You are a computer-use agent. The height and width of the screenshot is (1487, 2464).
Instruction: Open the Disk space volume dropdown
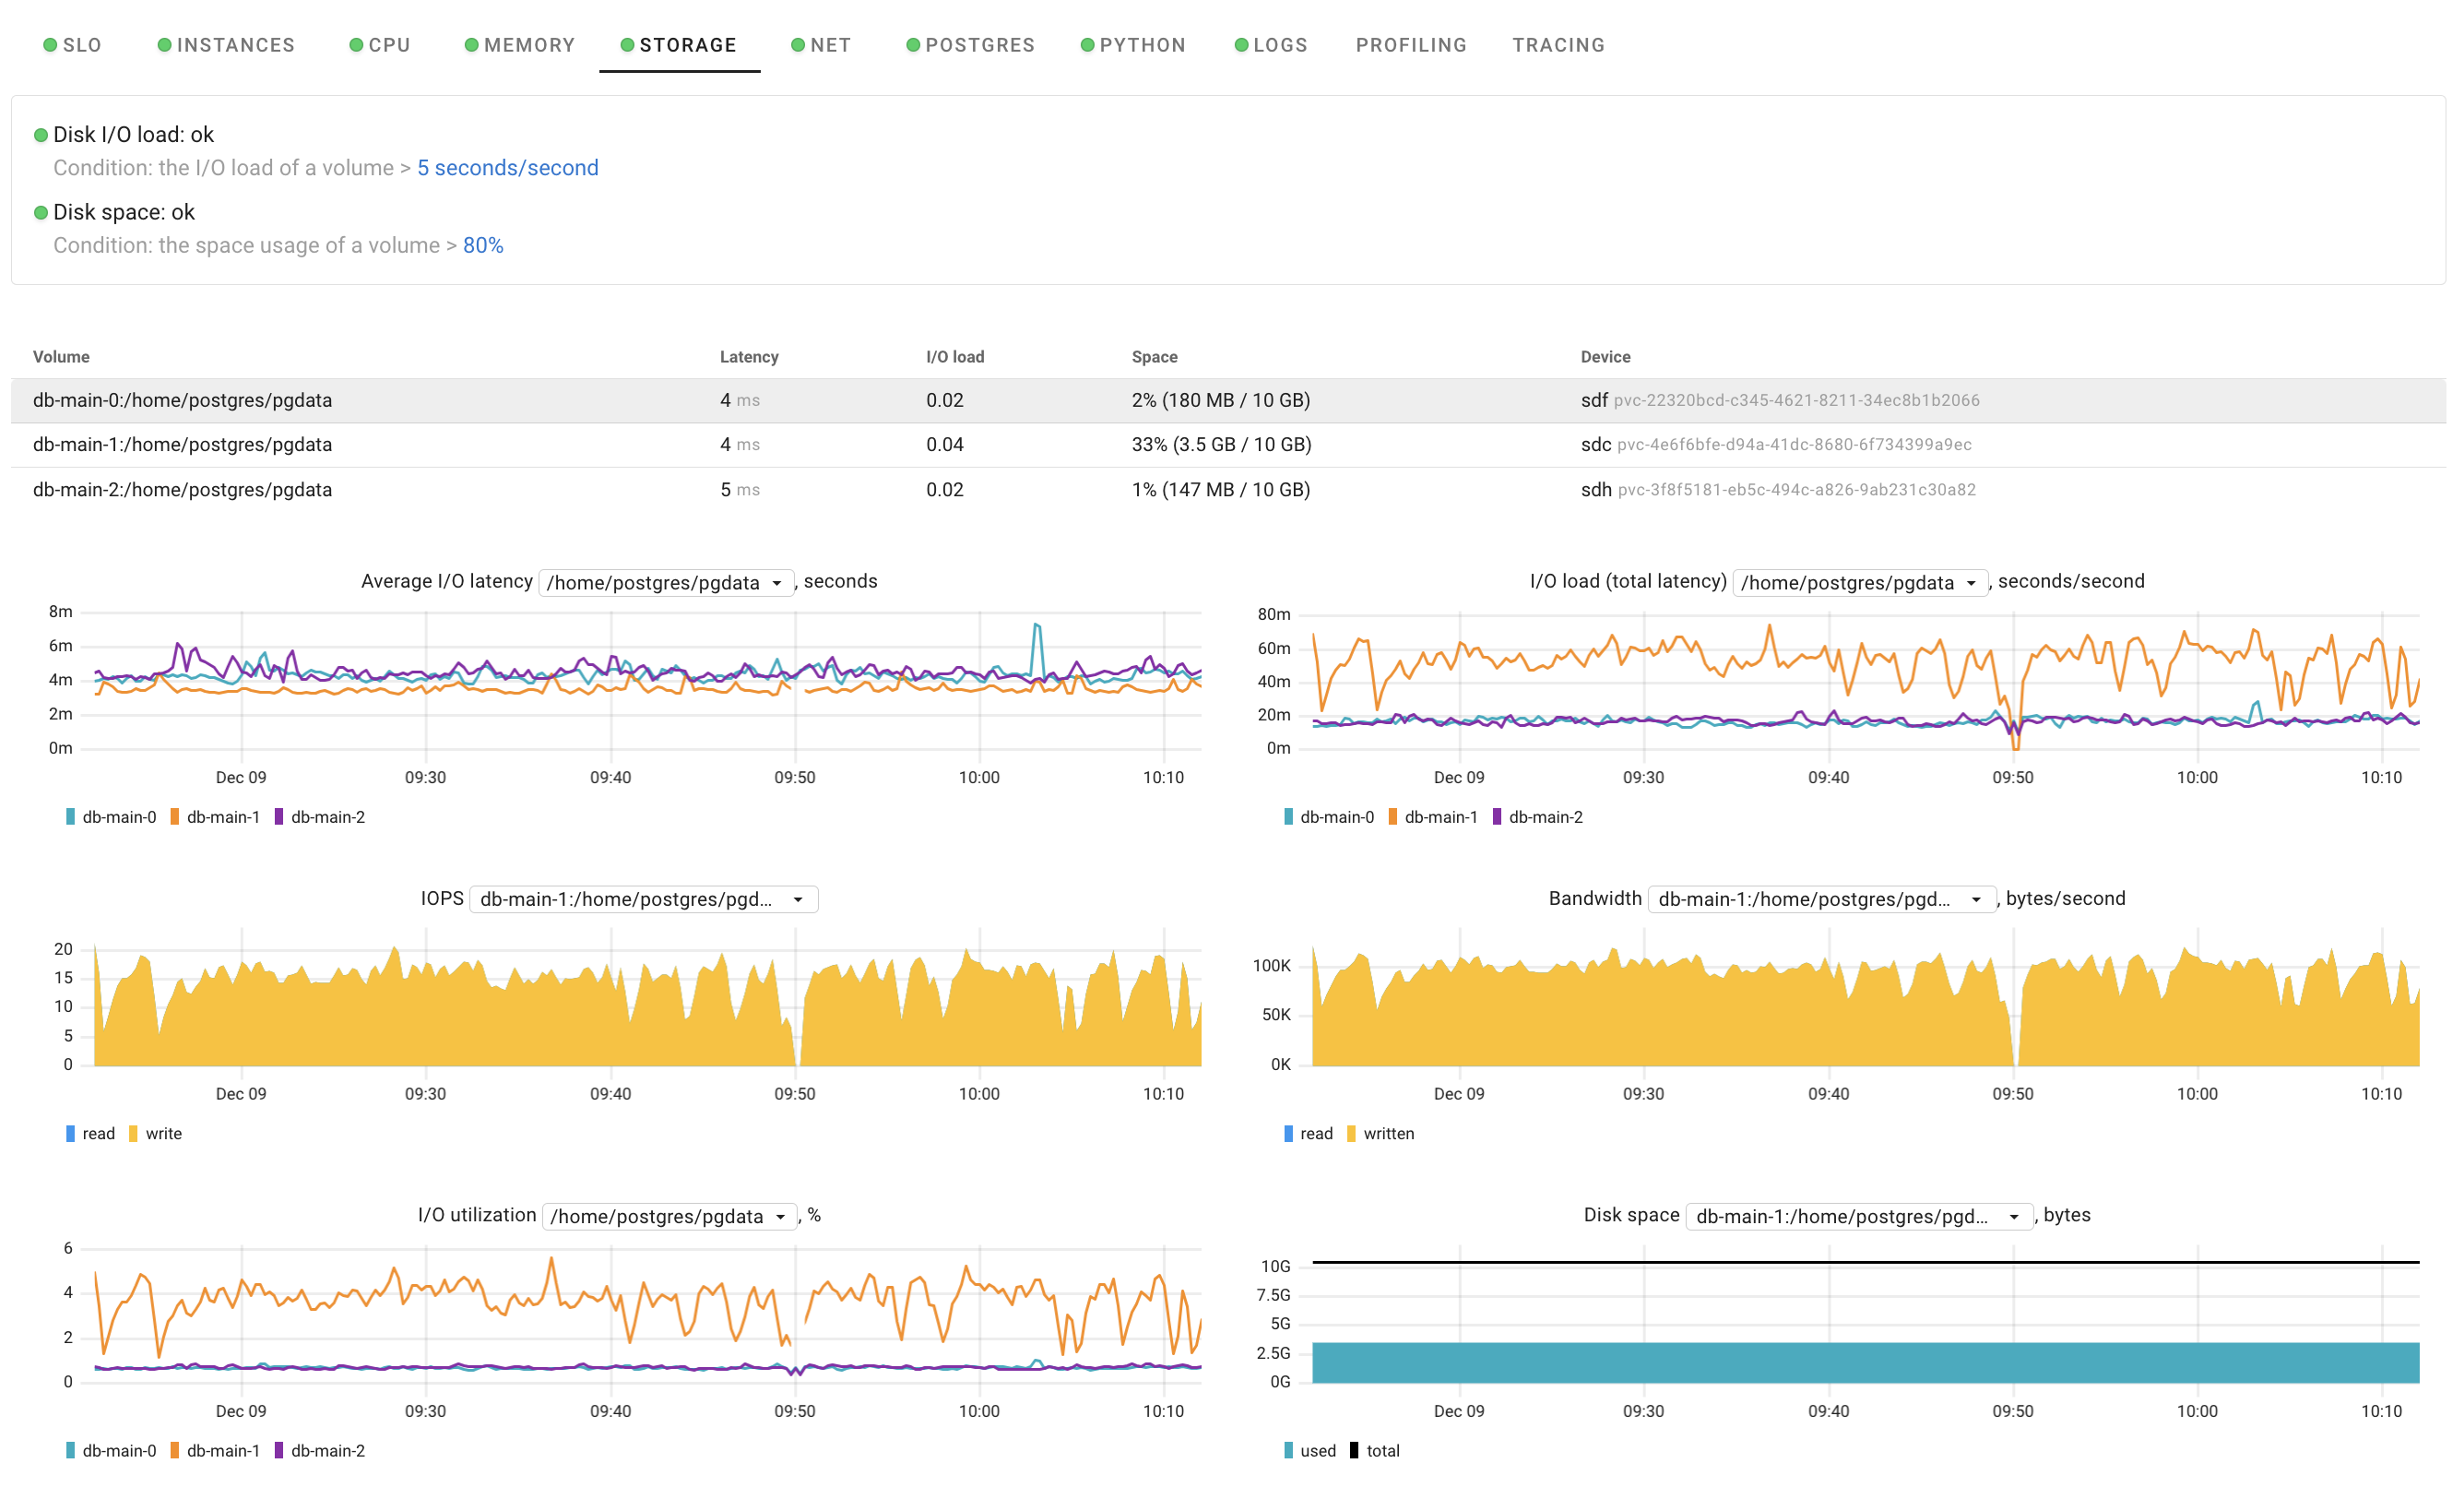click(1860, 1216)
